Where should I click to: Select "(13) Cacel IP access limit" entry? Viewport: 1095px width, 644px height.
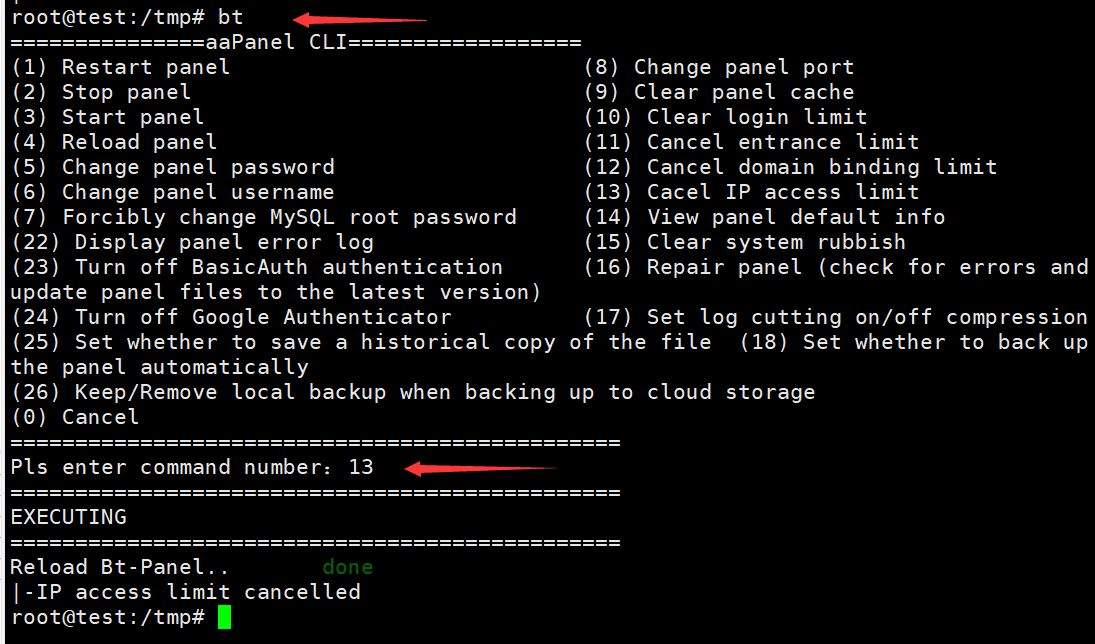[751, 192]
